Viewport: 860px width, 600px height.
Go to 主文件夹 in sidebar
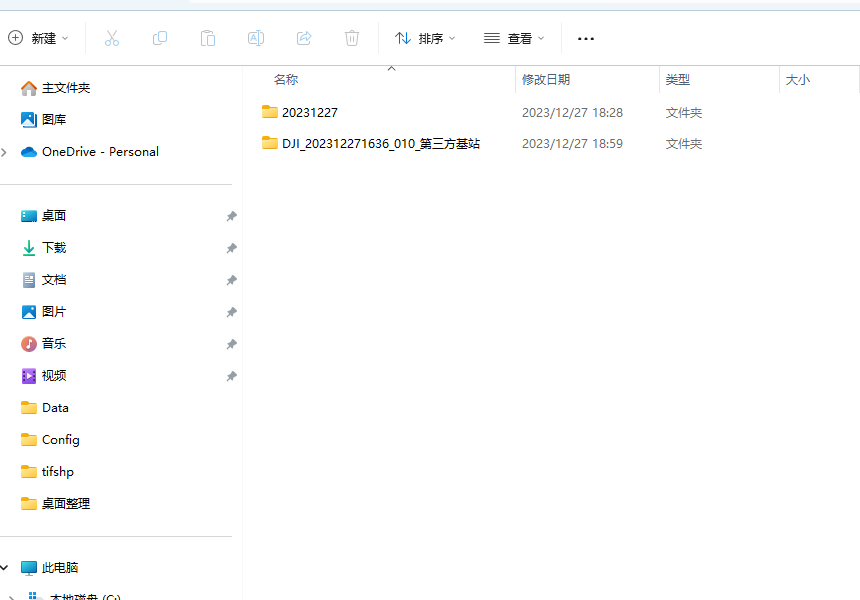(x=55, y=88)
